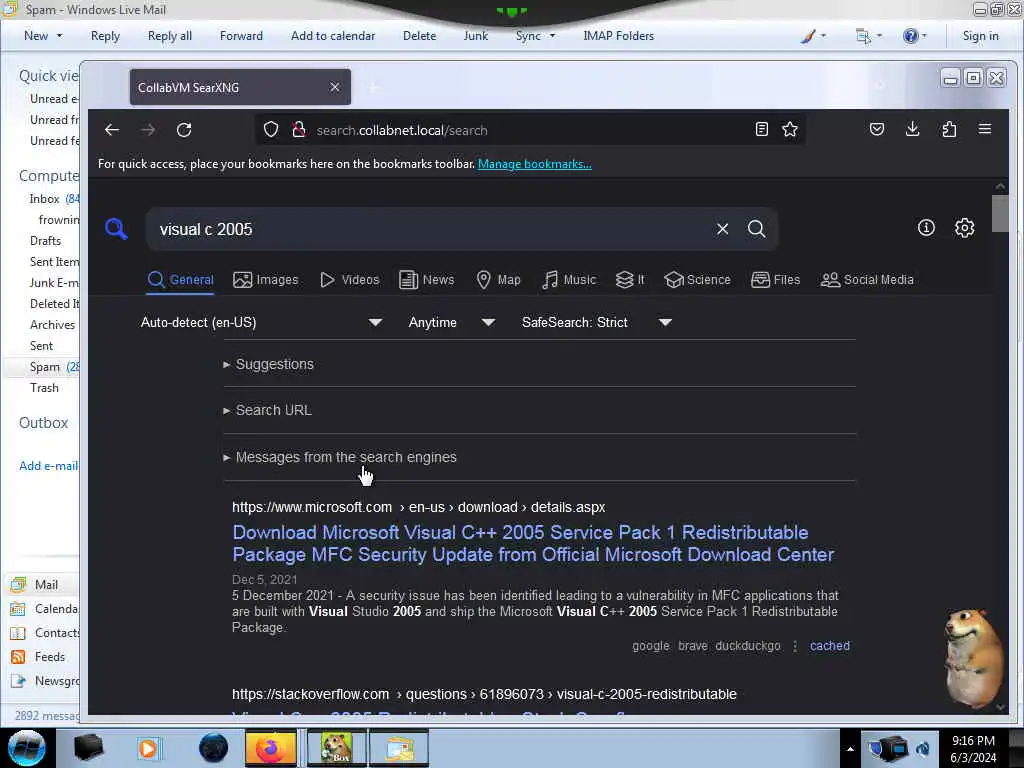The image size is (1024, 768).
Task: Close the CollabVM SearXNG tab
Action: (x=335, y=87)
